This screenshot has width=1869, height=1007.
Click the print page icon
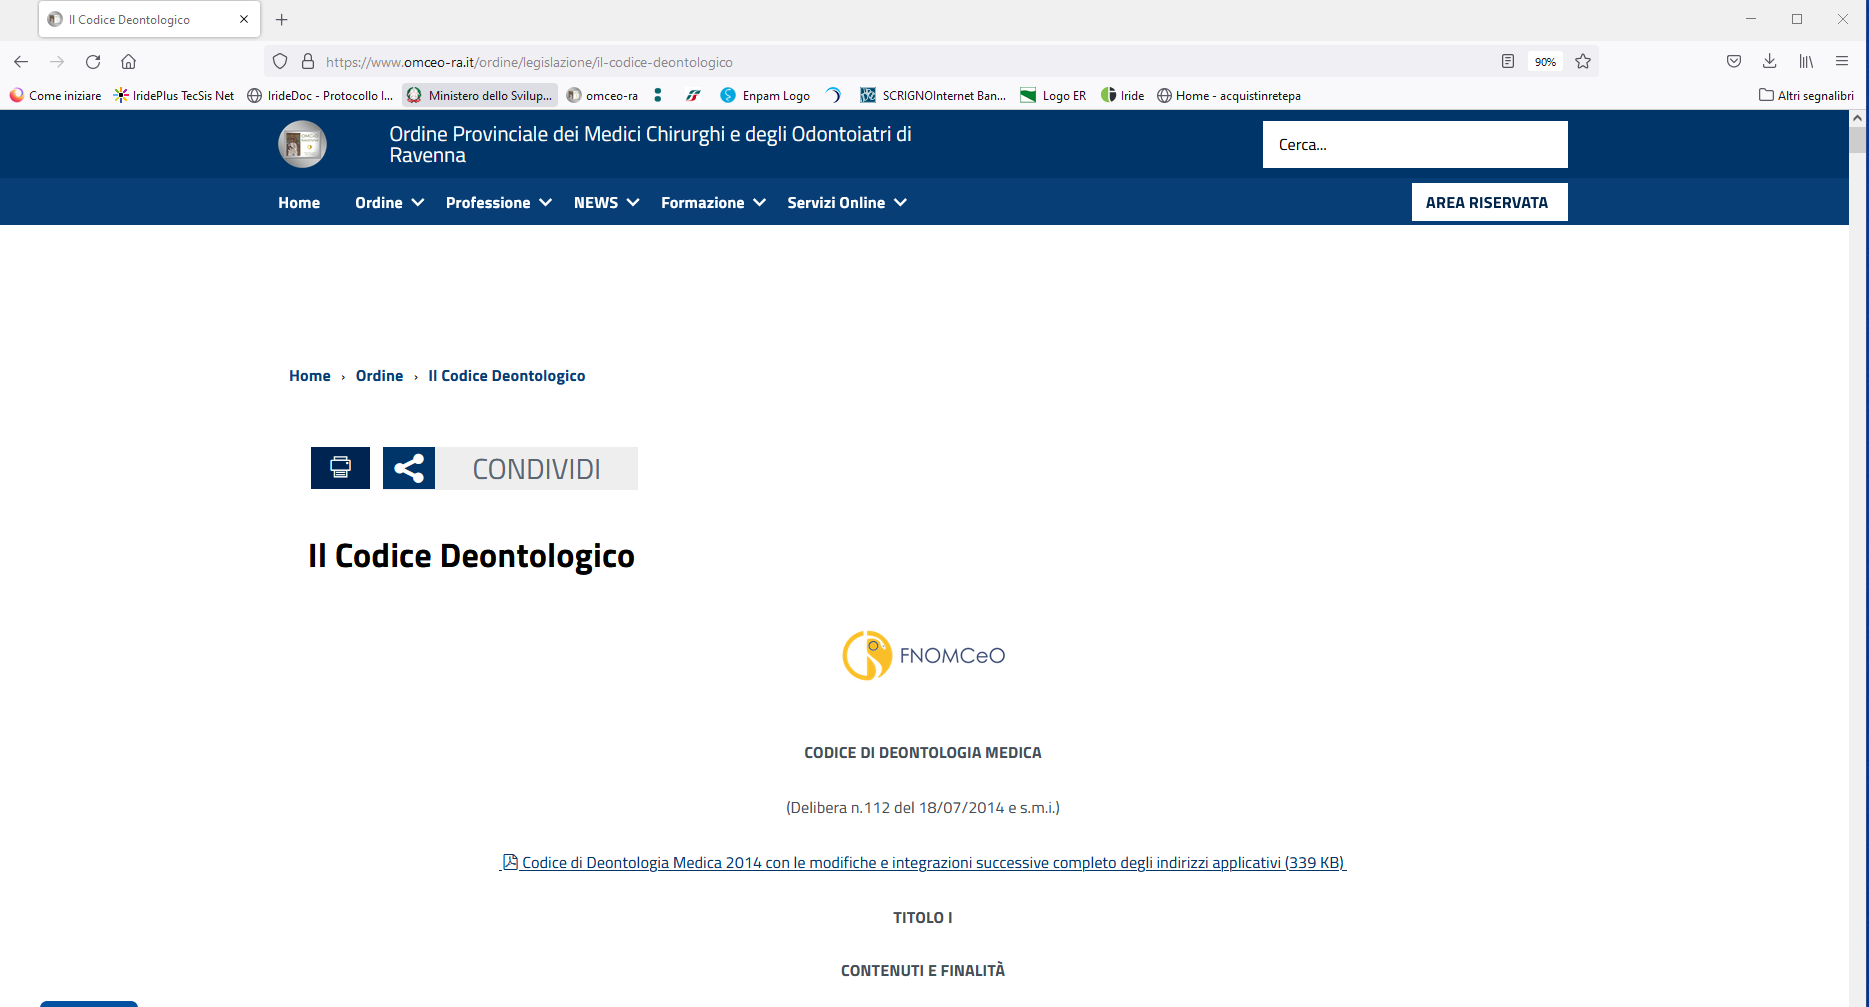(340, 468)
